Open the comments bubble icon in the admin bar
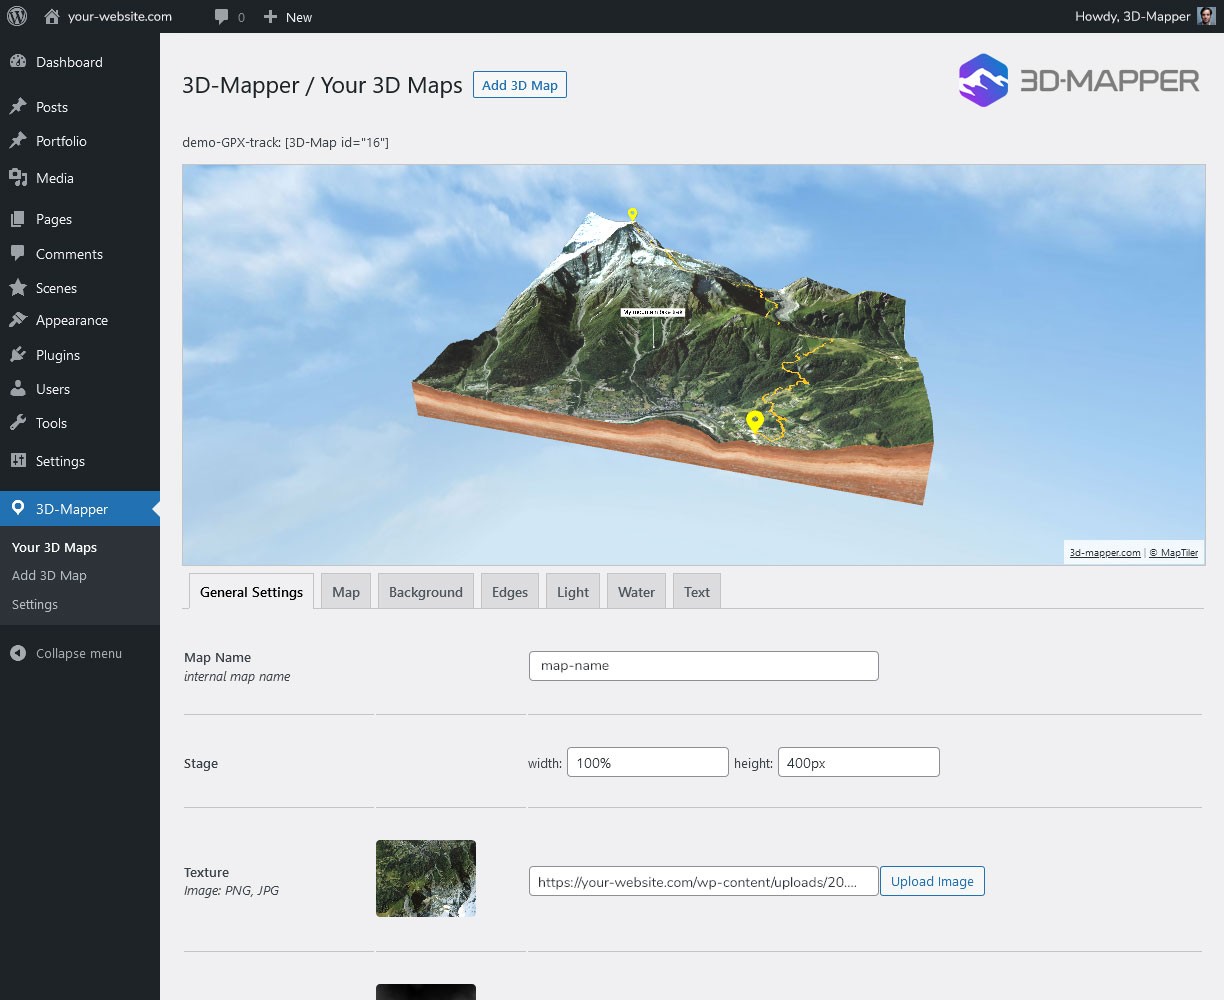Screen dimensions: 1224x1000 (x=221, y=17)
